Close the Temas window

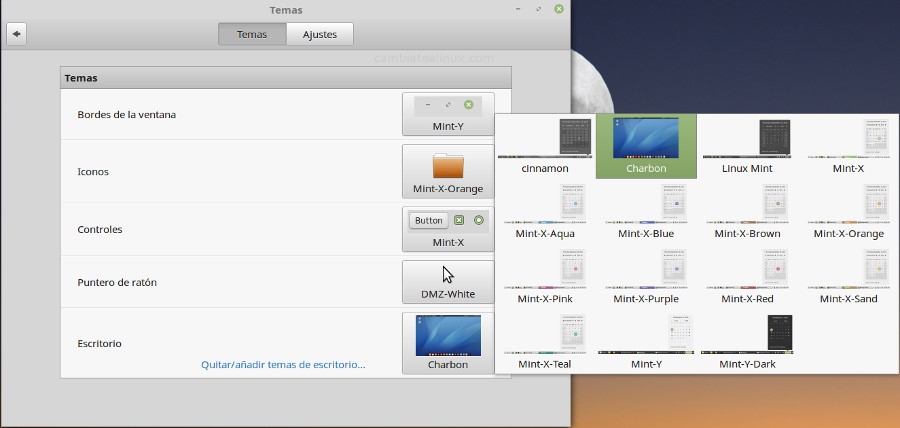pyautogui.click(x=558, y=9)
